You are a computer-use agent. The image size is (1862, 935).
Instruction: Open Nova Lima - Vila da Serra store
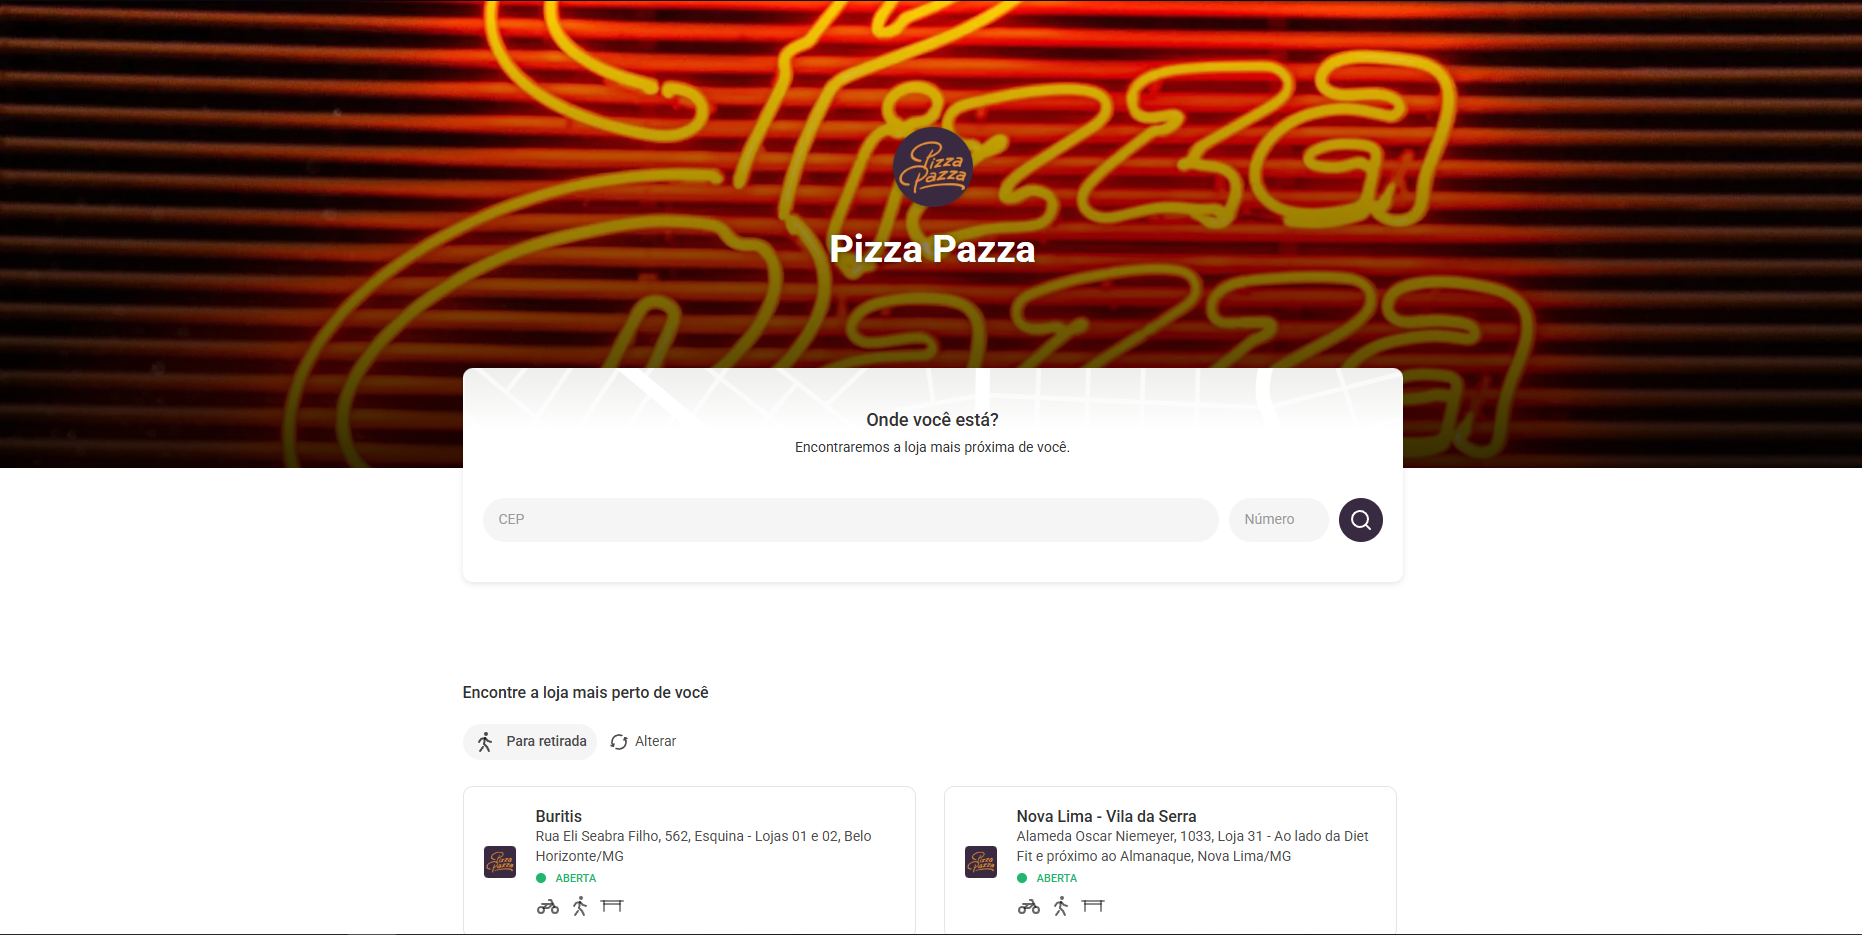coord(1106,816)
